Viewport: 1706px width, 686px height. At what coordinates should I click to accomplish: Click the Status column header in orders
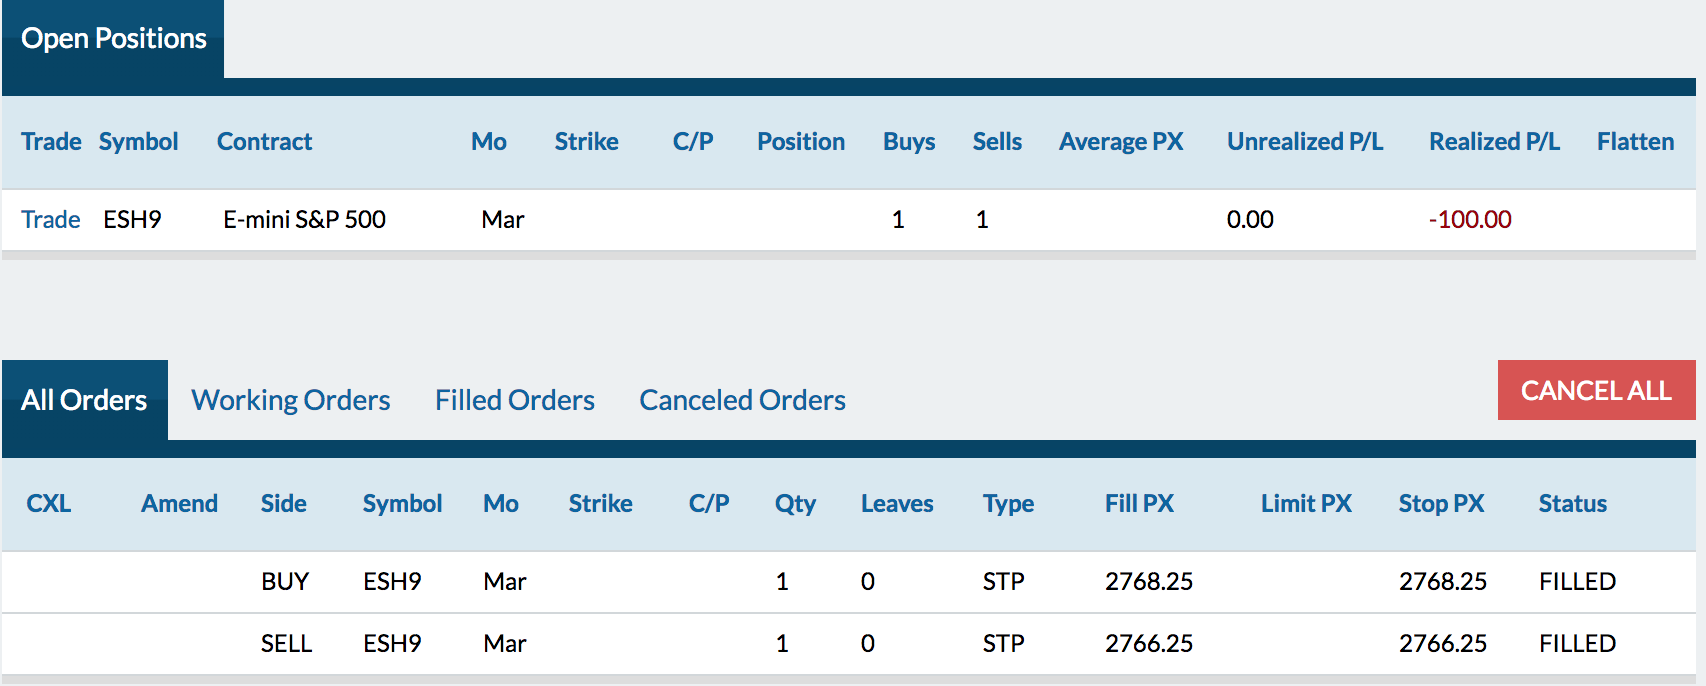click(x=1572, y=504)
